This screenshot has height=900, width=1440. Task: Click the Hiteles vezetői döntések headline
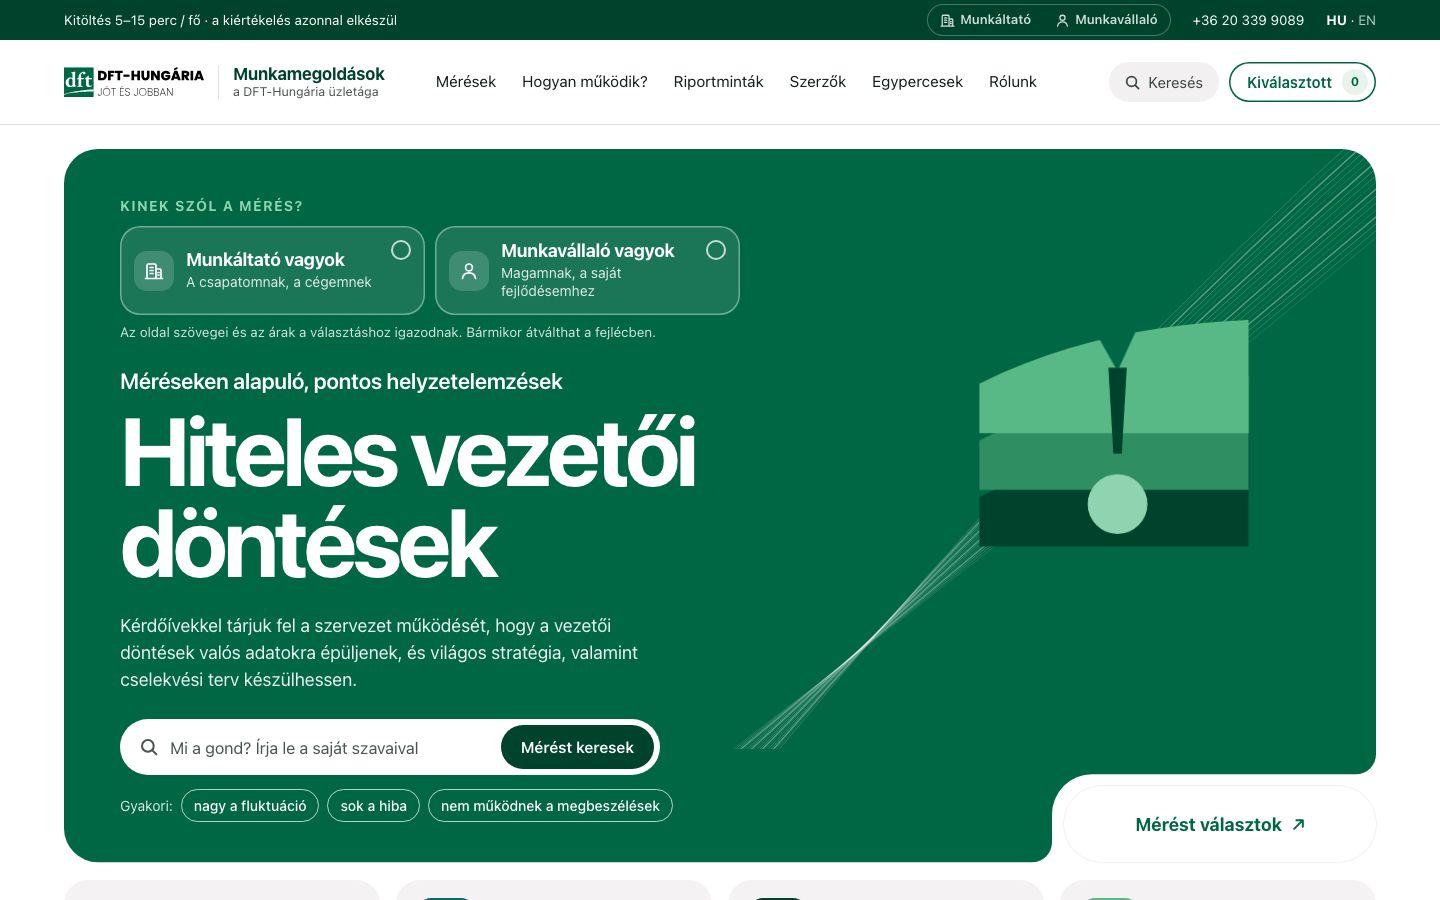(x=409, y=499)
